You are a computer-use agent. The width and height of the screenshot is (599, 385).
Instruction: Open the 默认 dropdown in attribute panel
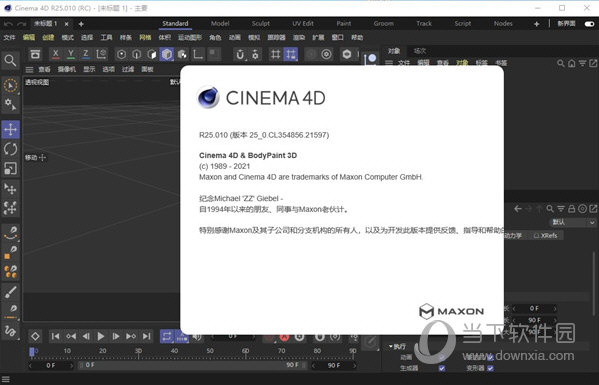point(573,222)
